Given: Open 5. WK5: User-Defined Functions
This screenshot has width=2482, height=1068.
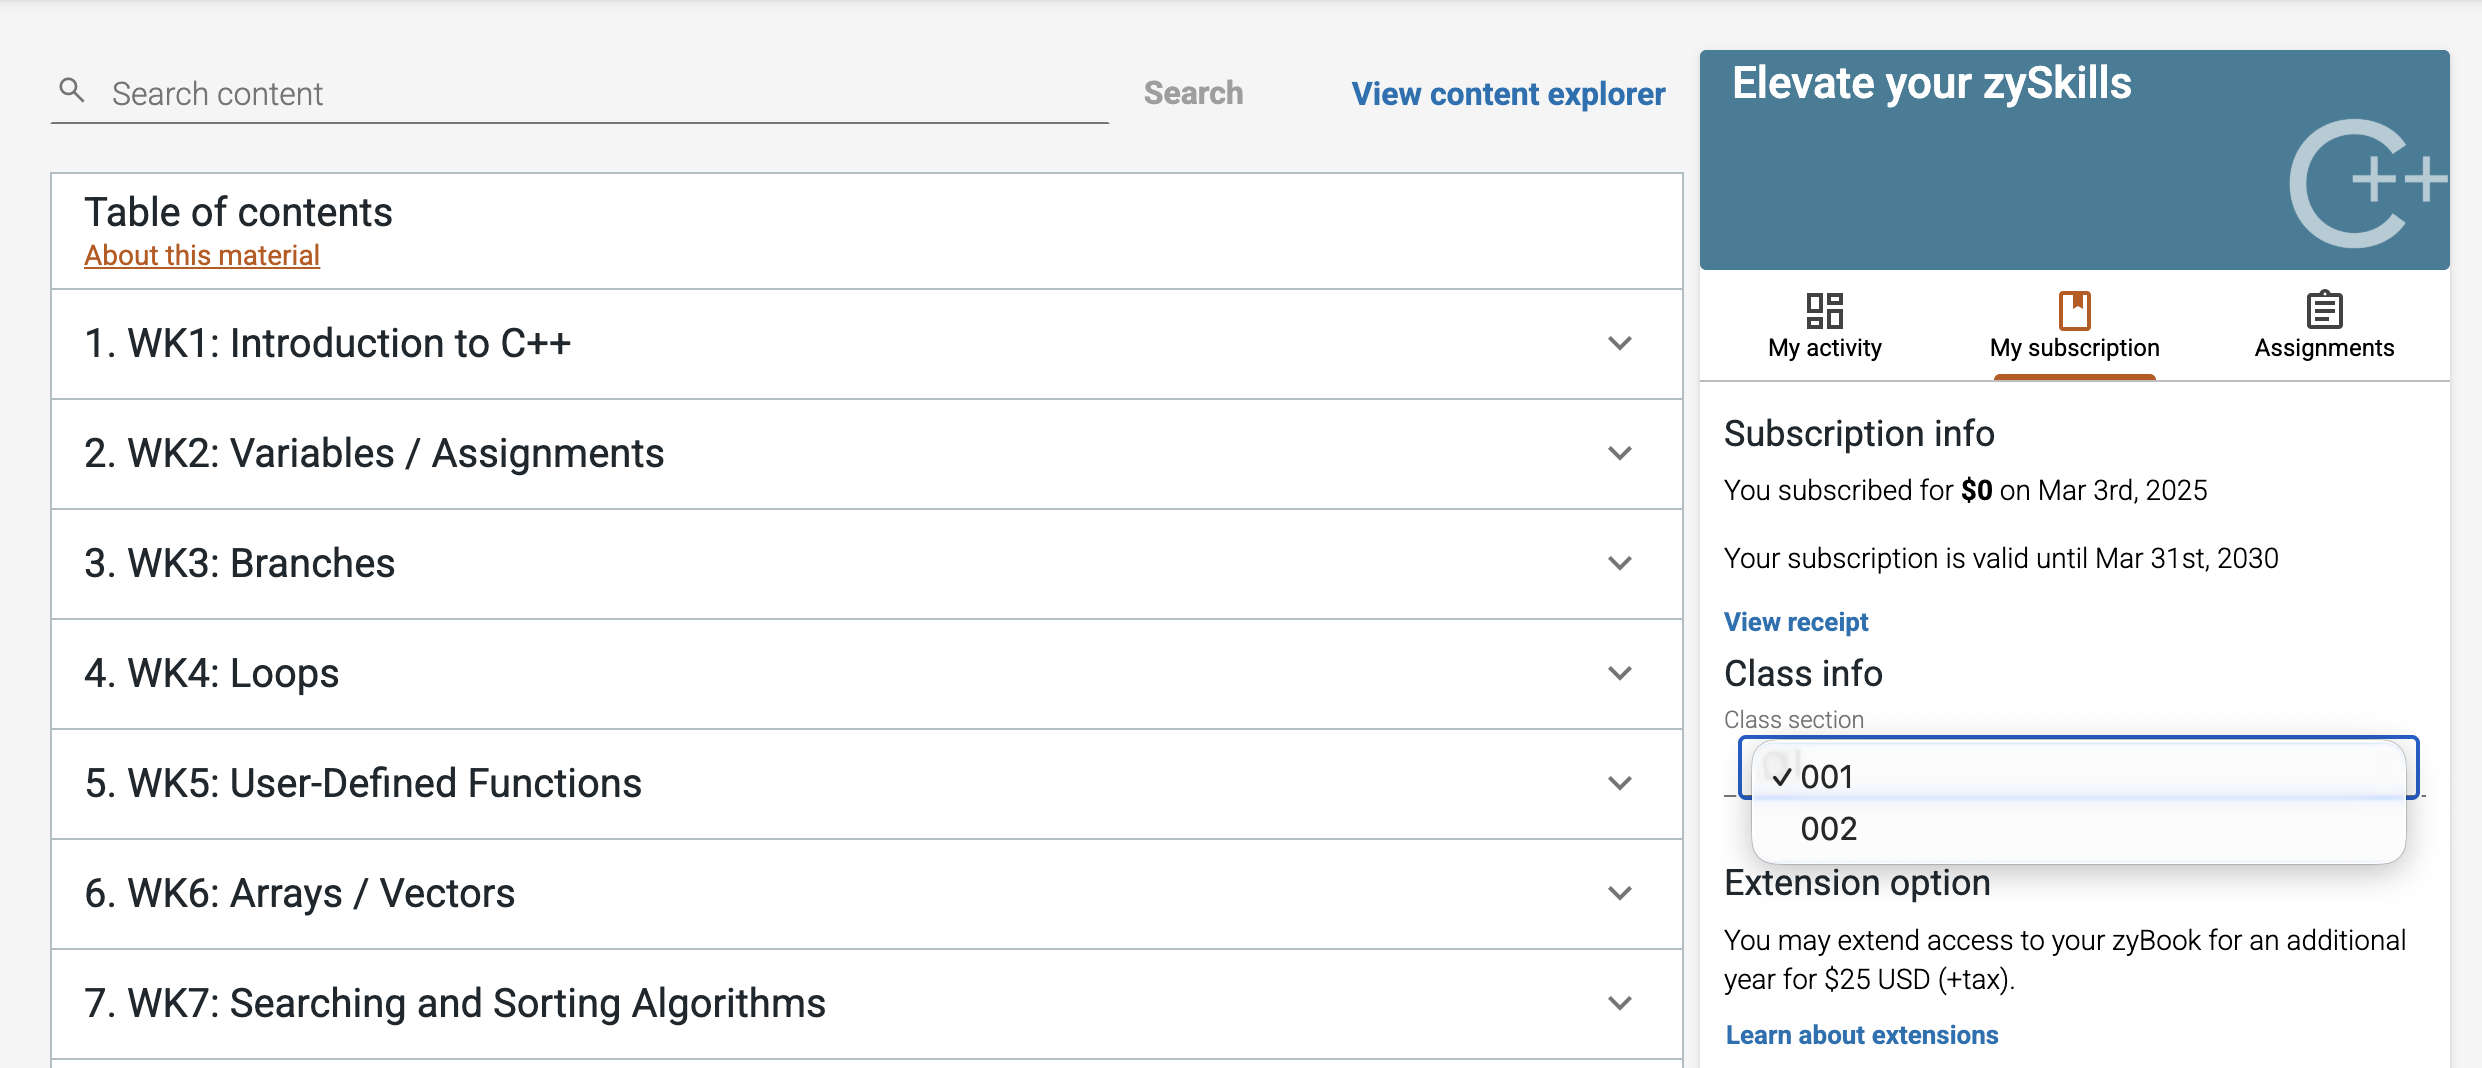Looking at the screenshot, I should [866, 784].
